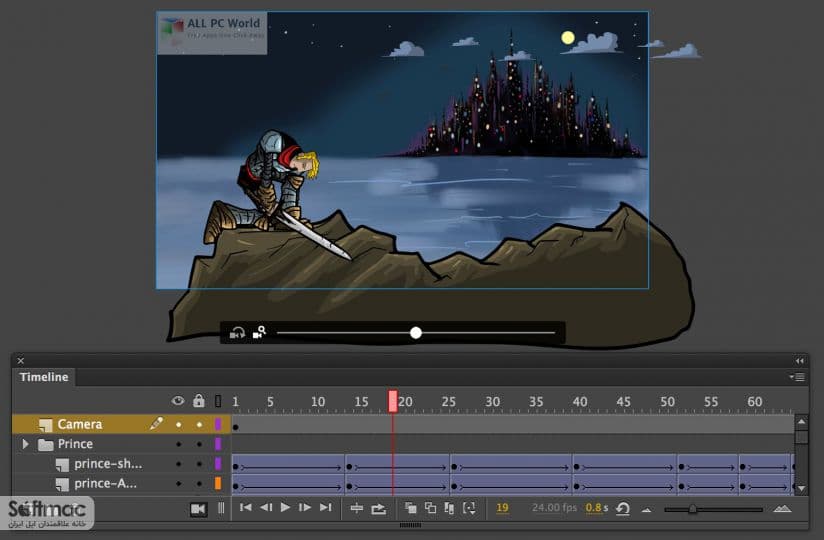The width and height of the screenshot is (824, 540).
Task: Open the modify markers menu
Action: tap(469, 508)
